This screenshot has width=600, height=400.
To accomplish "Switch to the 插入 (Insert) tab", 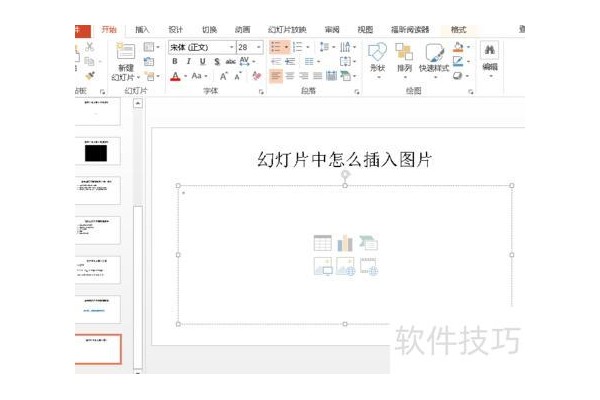I will (x=142, y=29).
